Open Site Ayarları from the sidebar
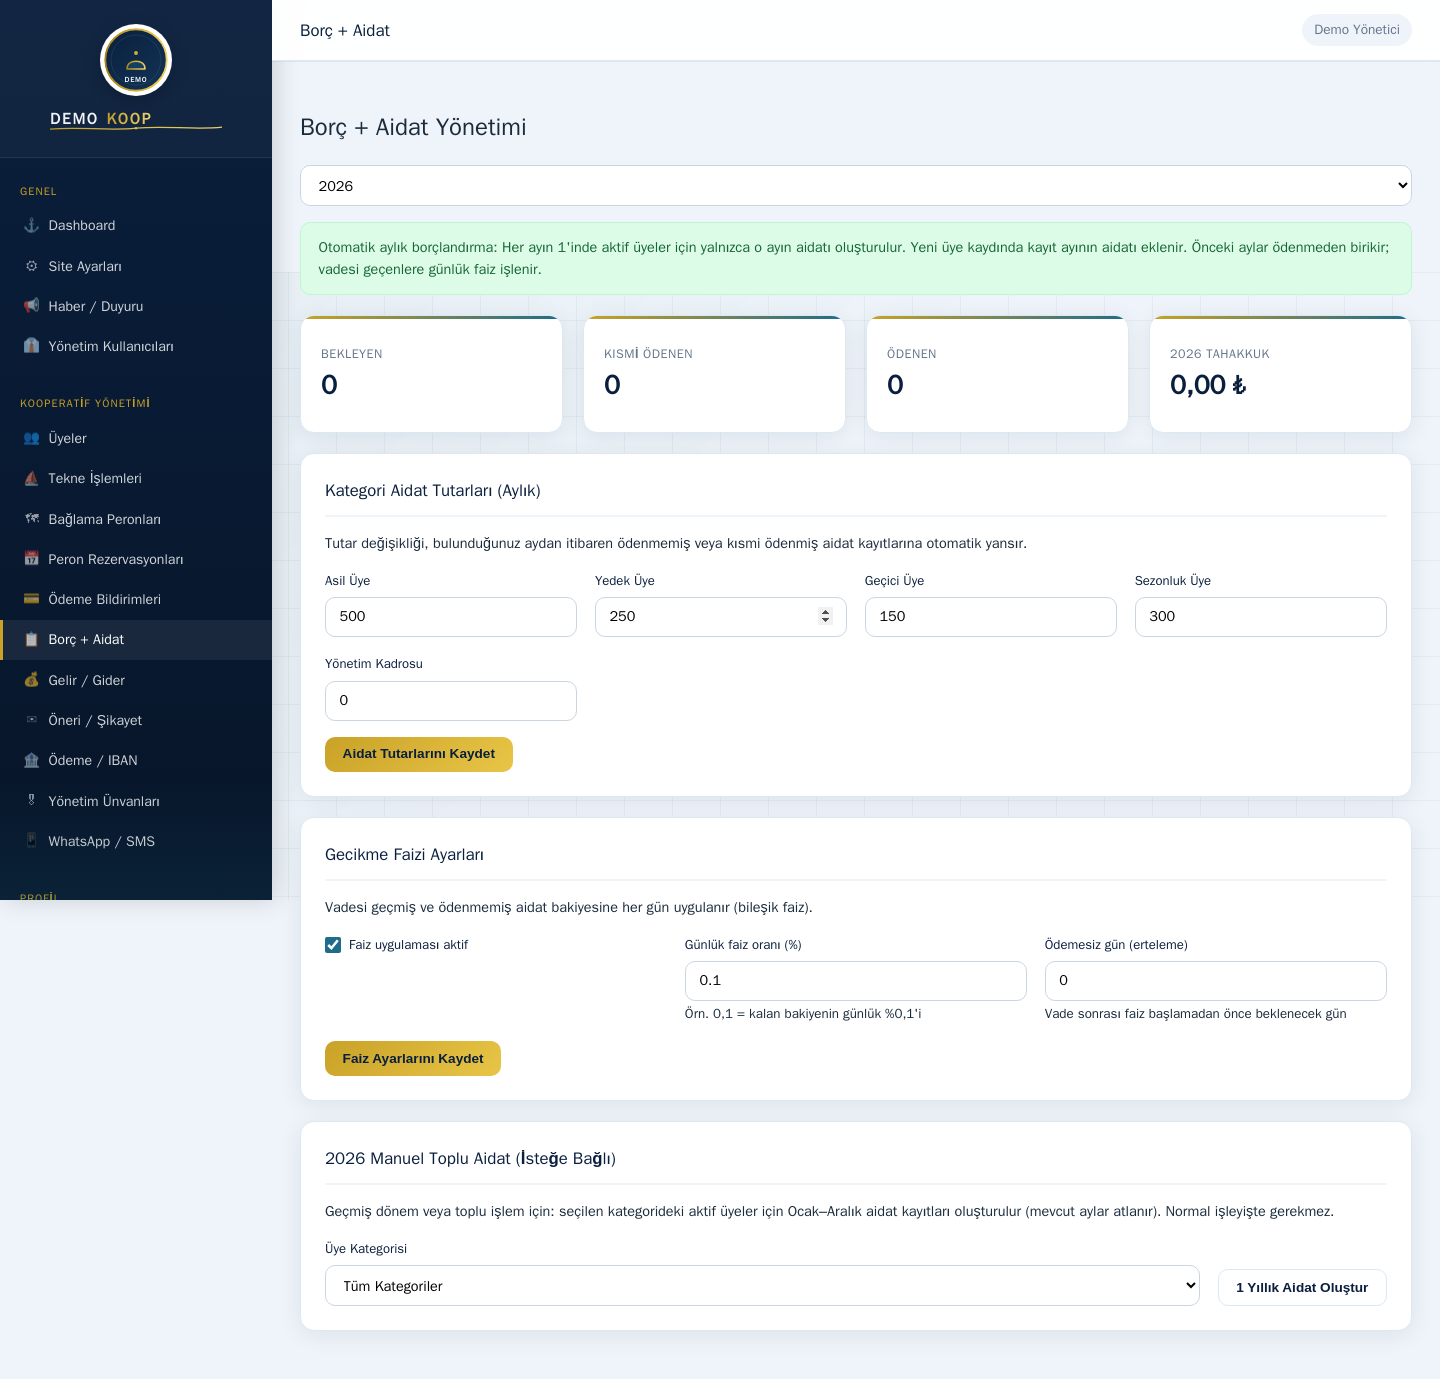Screen dimensions: 1440x1379 [136, 266]
